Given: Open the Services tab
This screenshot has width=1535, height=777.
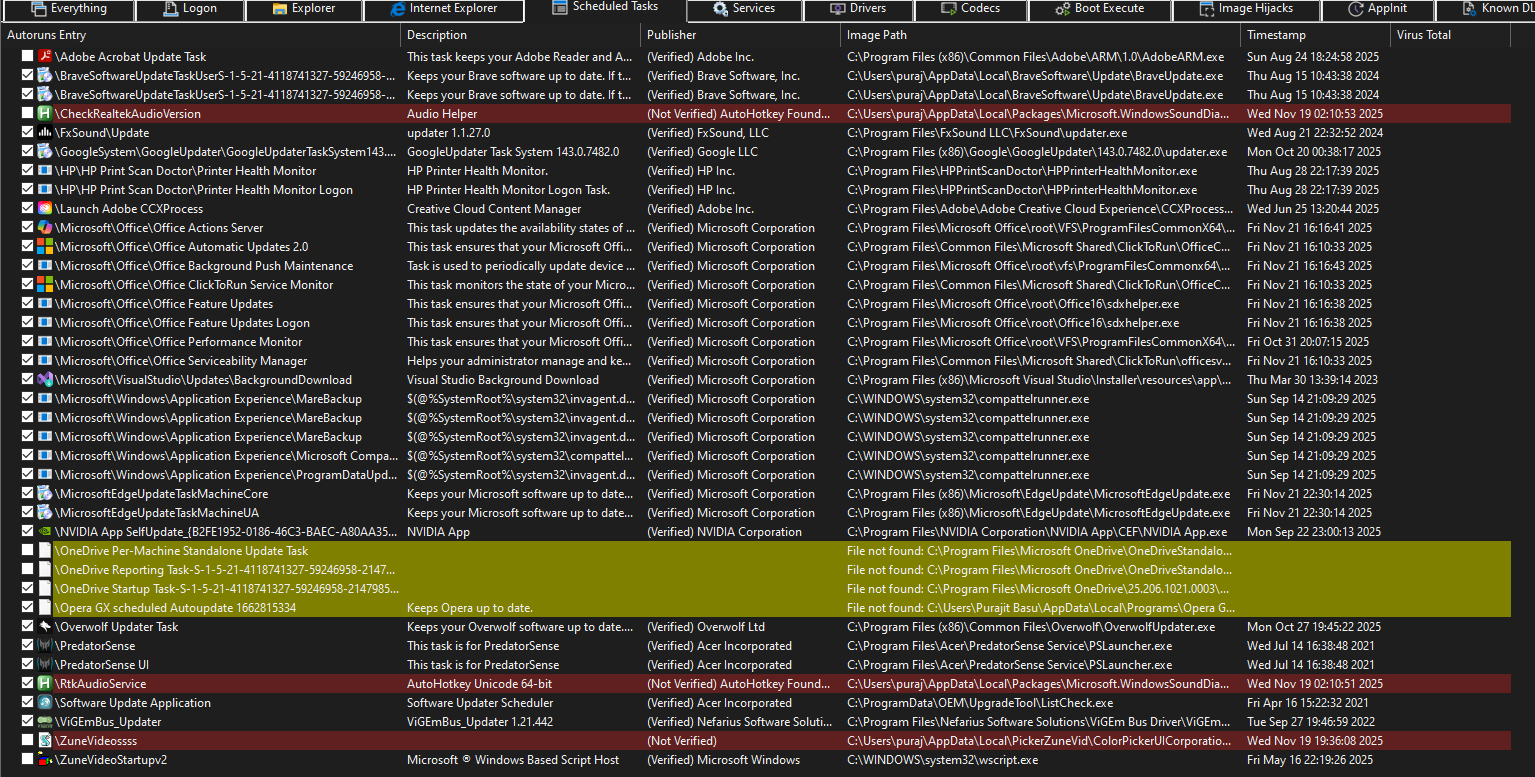Looking at the screenshot, I should tap(744, 9).
